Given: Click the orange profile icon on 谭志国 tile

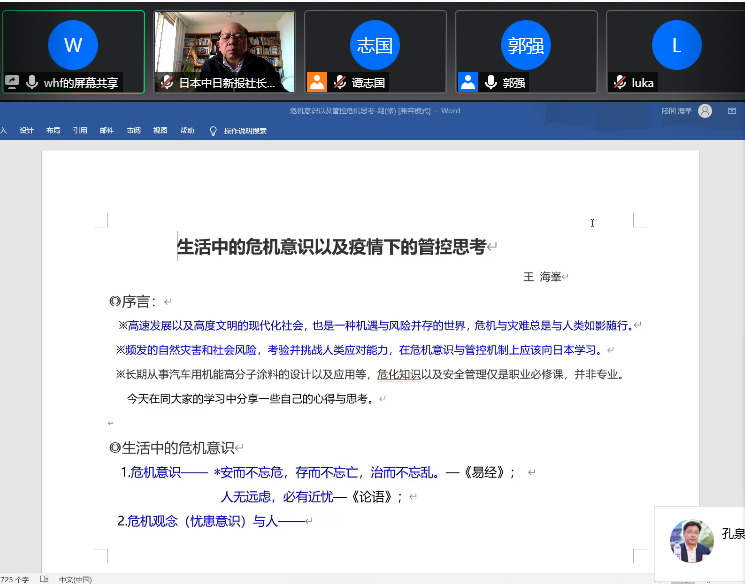Looking at the screenshot, I should (x=317, y=82).
